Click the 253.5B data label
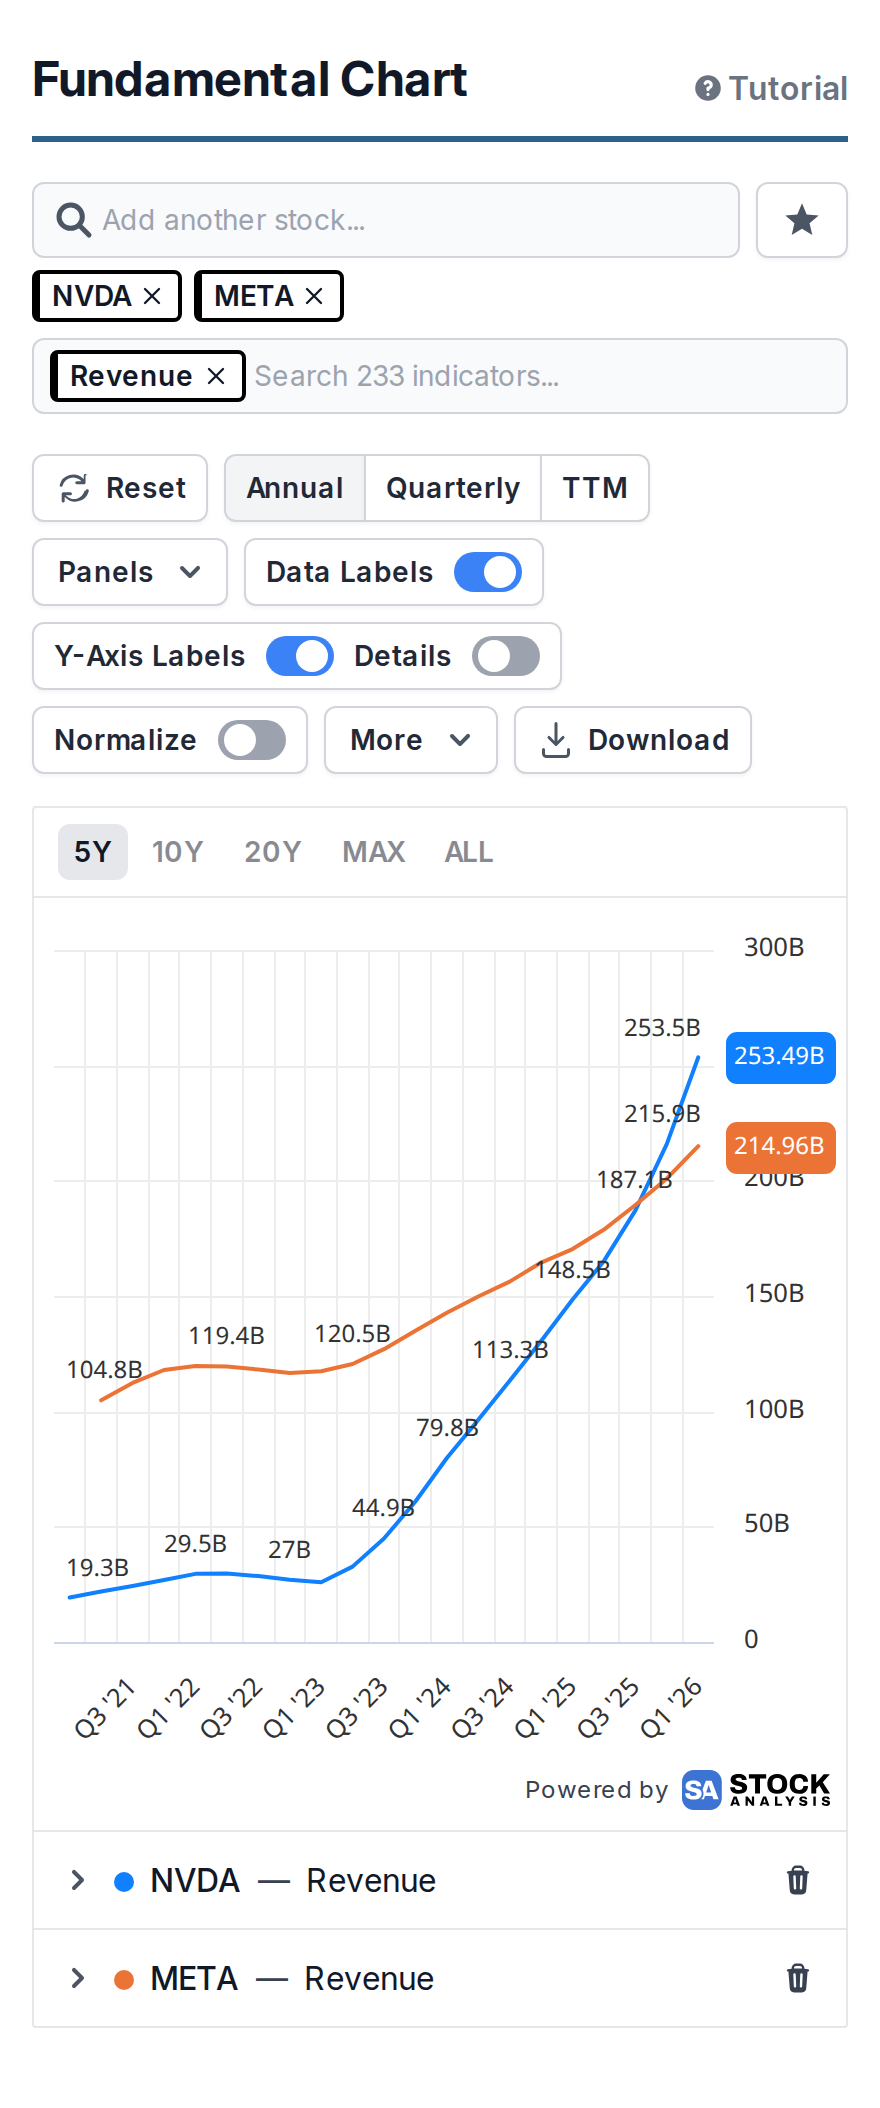Viewport: 880px width, 2108px height. pyautogui.click(x=662, y=1027)
